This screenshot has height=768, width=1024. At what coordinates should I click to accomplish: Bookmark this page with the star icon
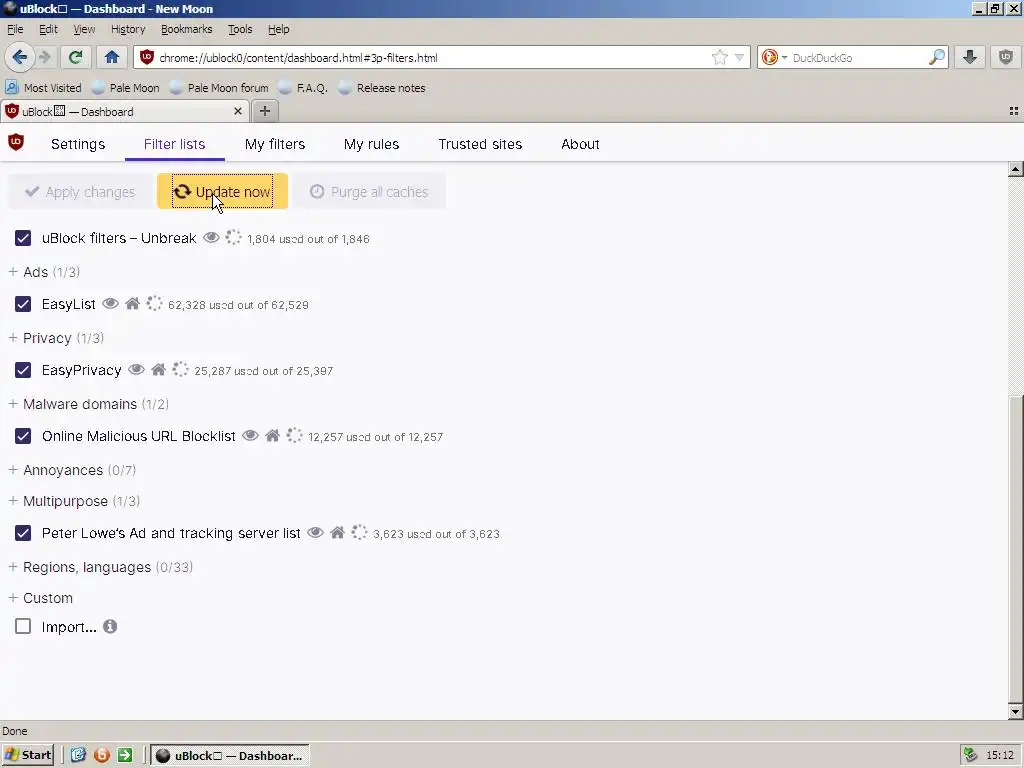tap(720, 57)
